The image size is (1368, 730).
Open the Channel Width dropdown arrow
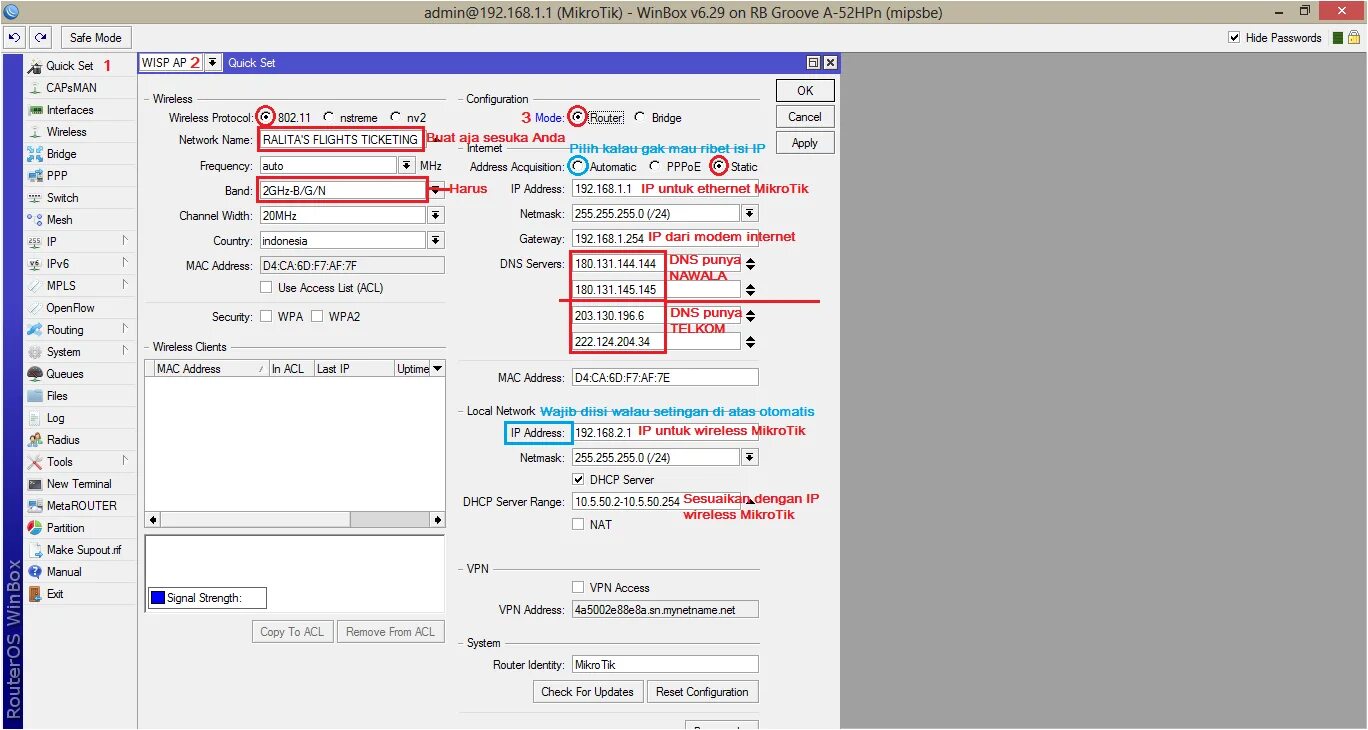pos(436,215)
